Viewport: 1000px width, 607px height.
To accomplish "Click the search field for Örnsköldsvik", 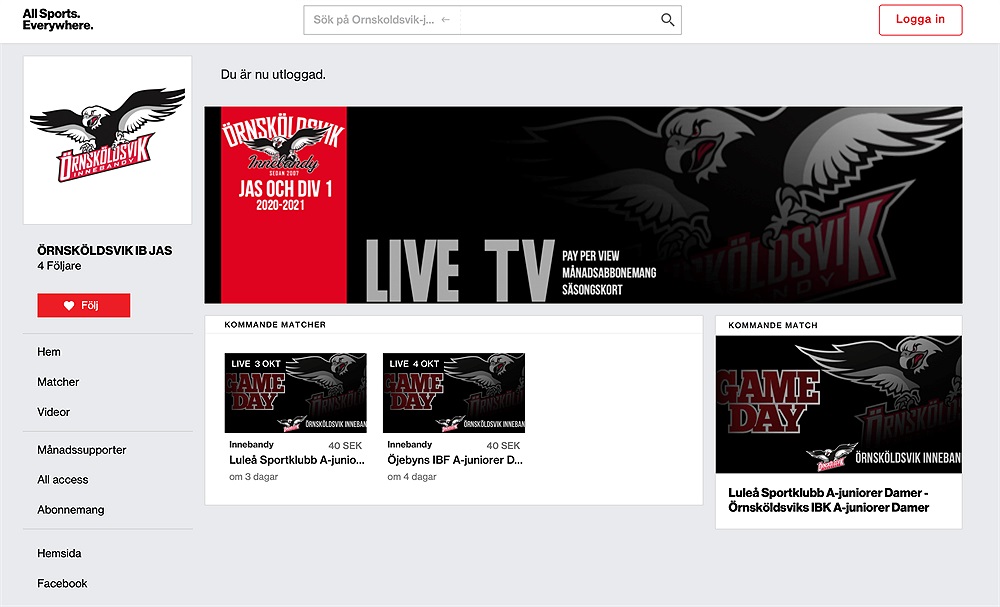I will pos(492,20).
